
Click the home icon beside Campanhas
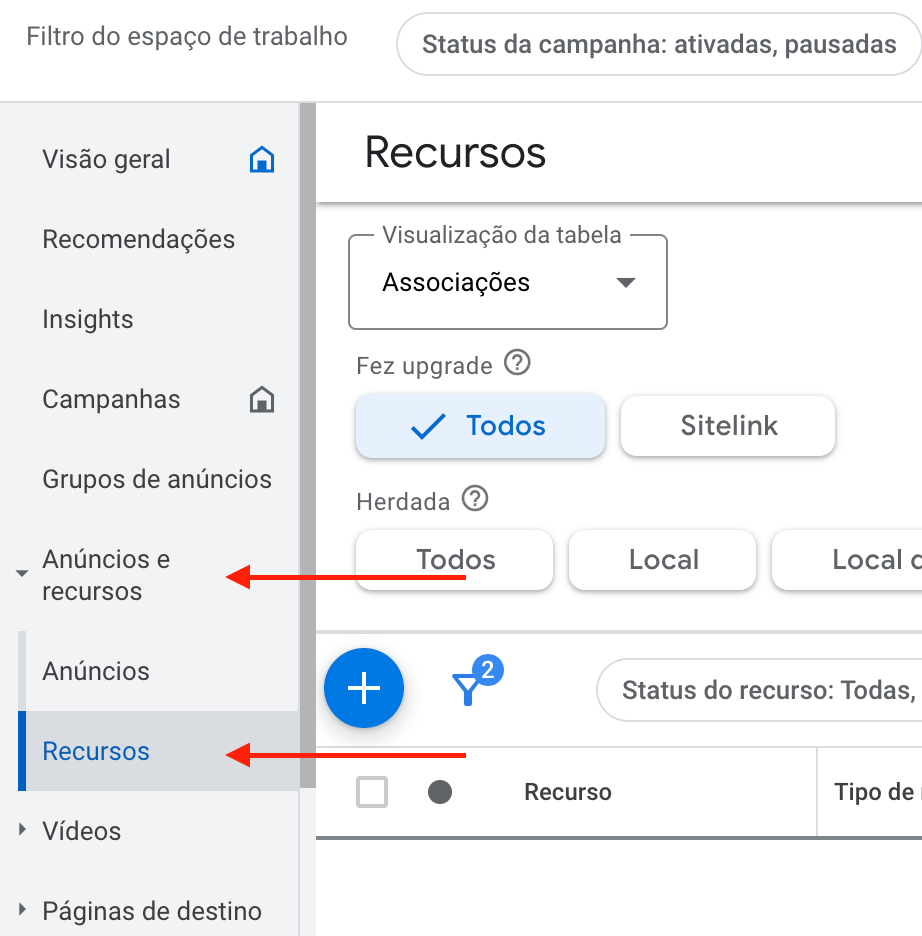pos(261,400)
